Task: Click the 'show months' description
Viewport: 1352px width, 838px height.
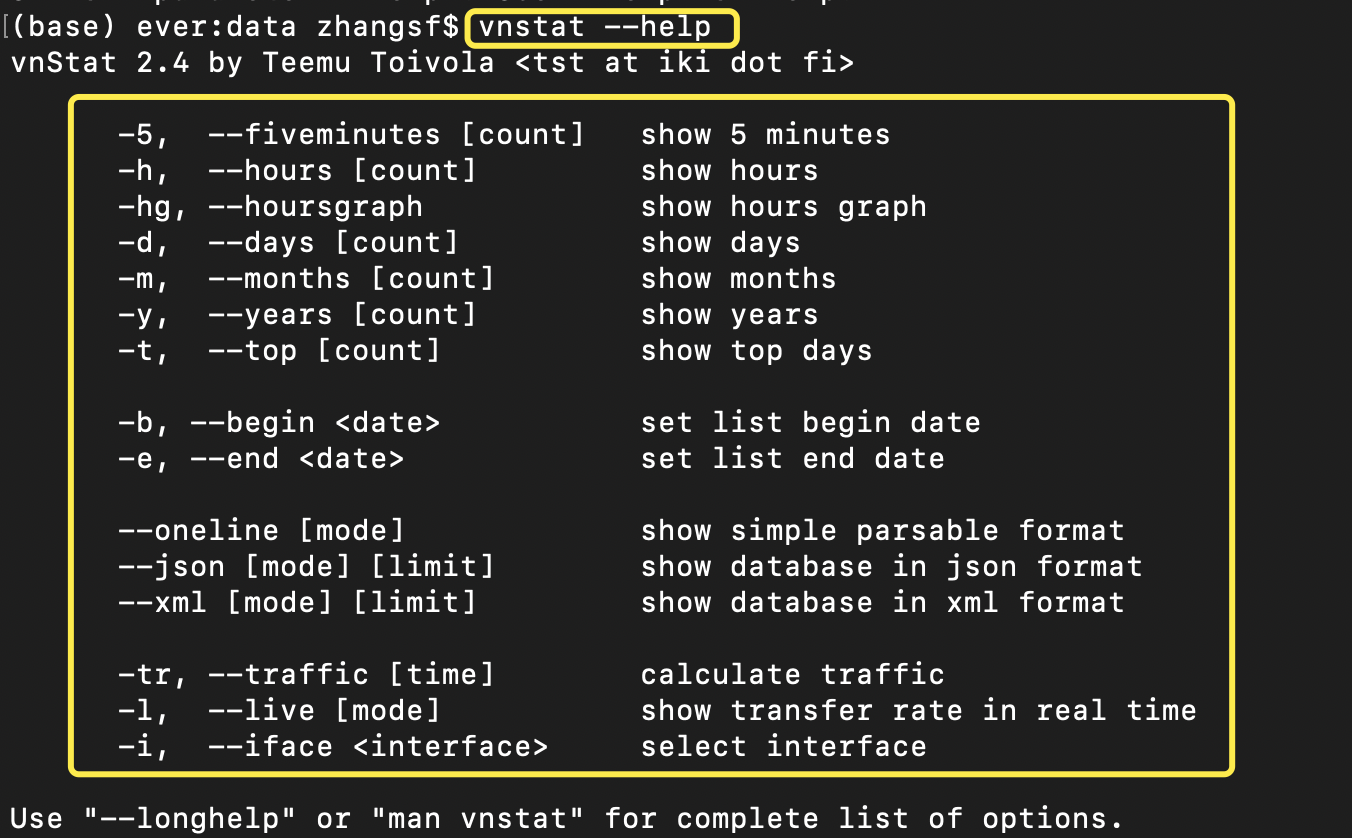Action: click(x=739, y=279)
